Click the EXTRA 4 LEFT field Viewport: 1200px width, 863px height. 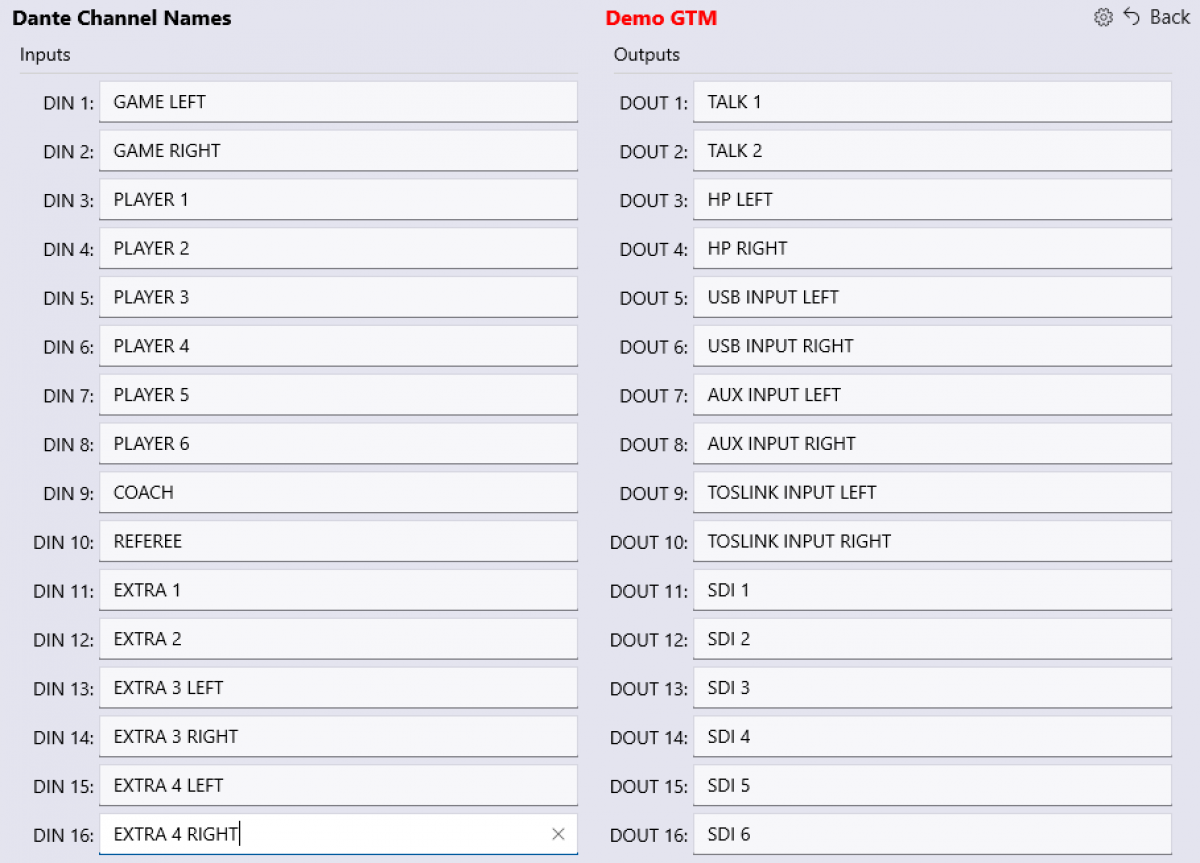[x=338, y=786]
